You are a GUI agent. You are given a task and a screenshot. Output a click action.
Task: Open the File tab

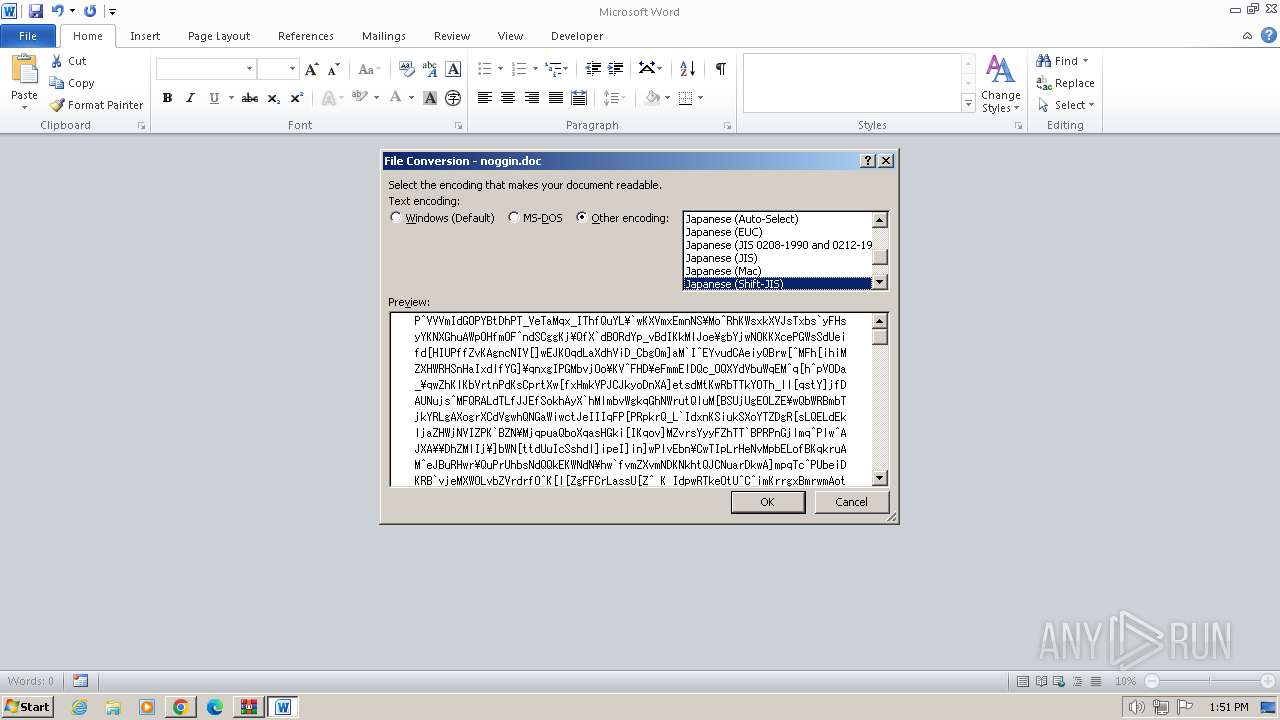tap(28, 36)
